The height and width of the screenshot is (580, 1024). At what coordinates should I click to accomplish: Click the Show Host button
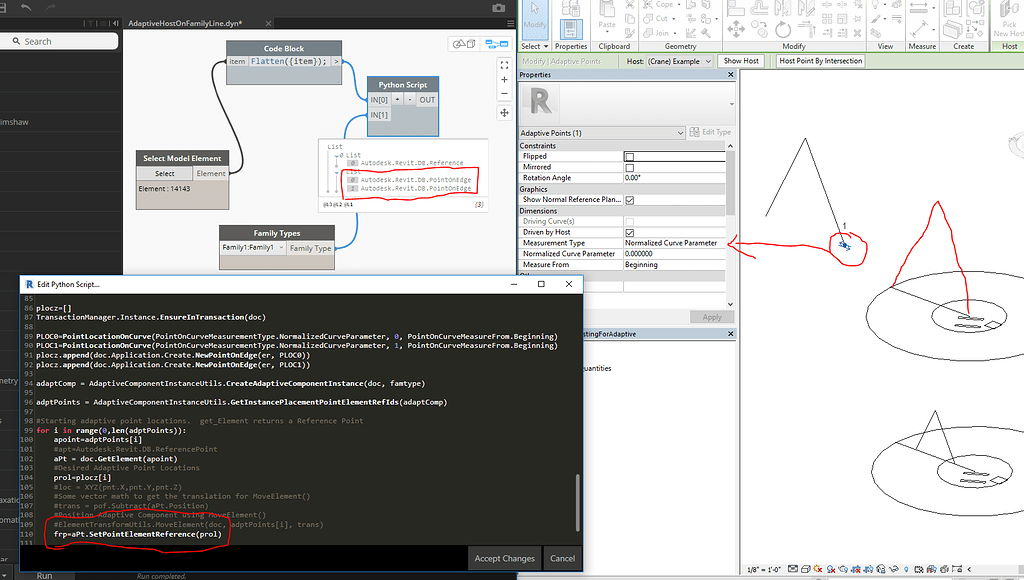click(740, 60)
